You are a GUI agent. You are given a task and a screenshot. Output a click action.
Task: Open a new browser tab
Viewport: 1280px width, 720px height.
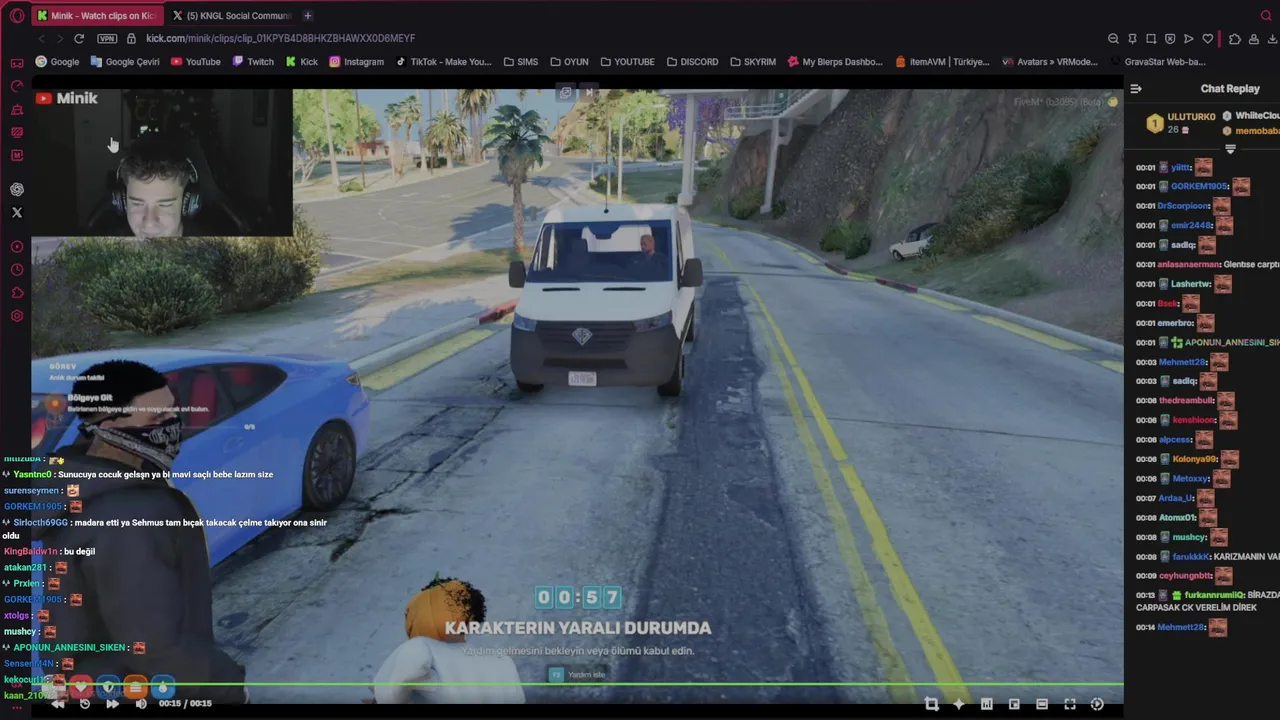click(x=308, y=16)
